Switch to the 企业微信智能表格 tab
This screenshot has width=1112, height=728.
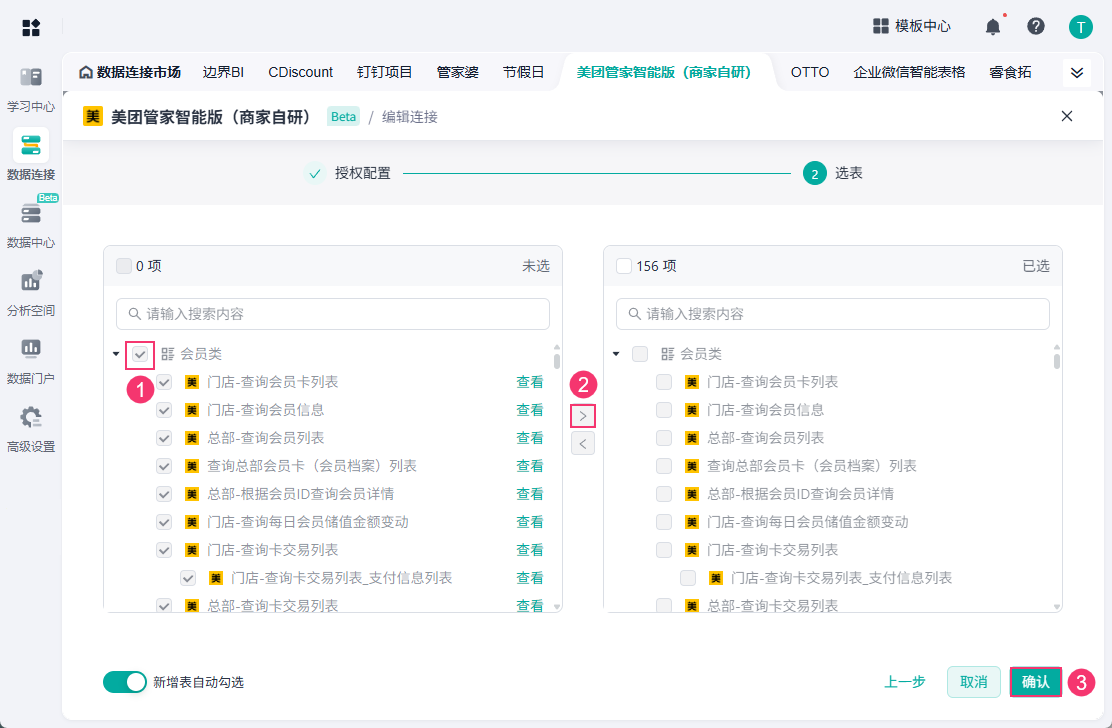tap(909, 72)
